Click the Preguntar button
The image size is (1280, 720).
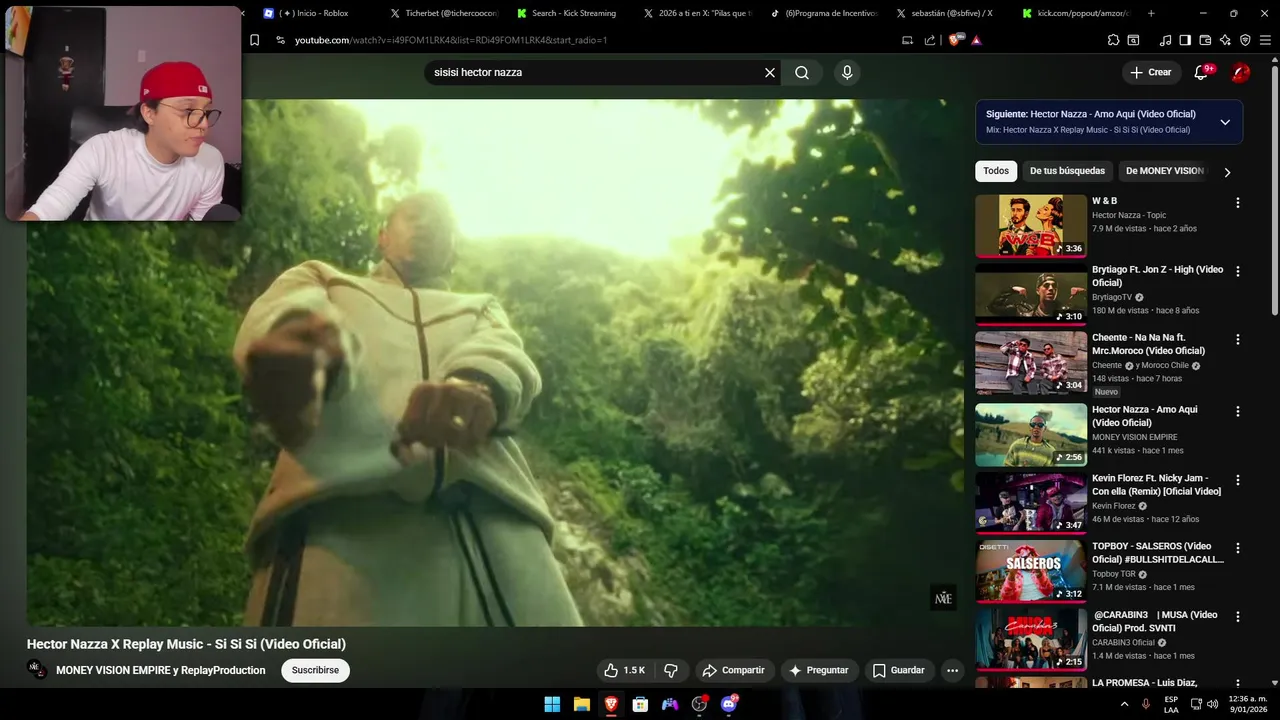click(x=819, y=670)
